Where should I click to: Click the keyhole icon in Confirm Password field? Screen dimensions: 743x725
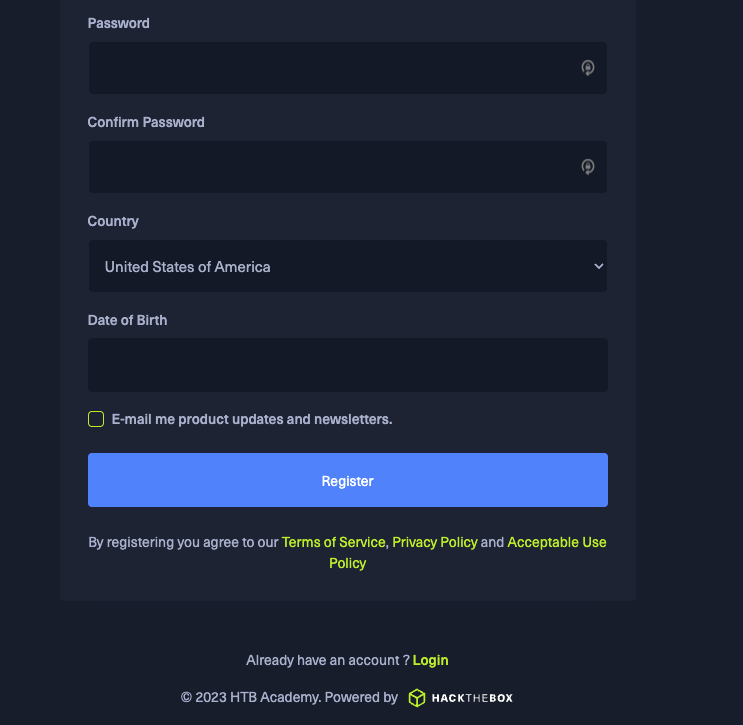pos(588,167)
